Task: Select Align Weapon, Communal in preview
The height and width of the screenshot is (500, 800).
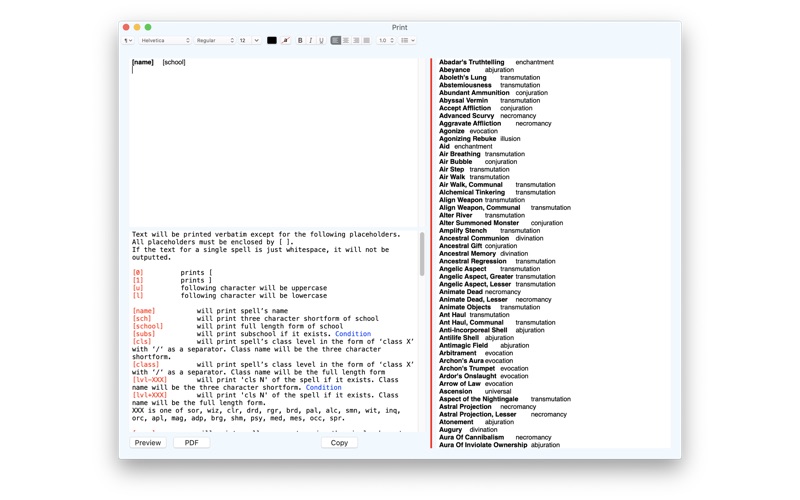Action: pos(480,208)
